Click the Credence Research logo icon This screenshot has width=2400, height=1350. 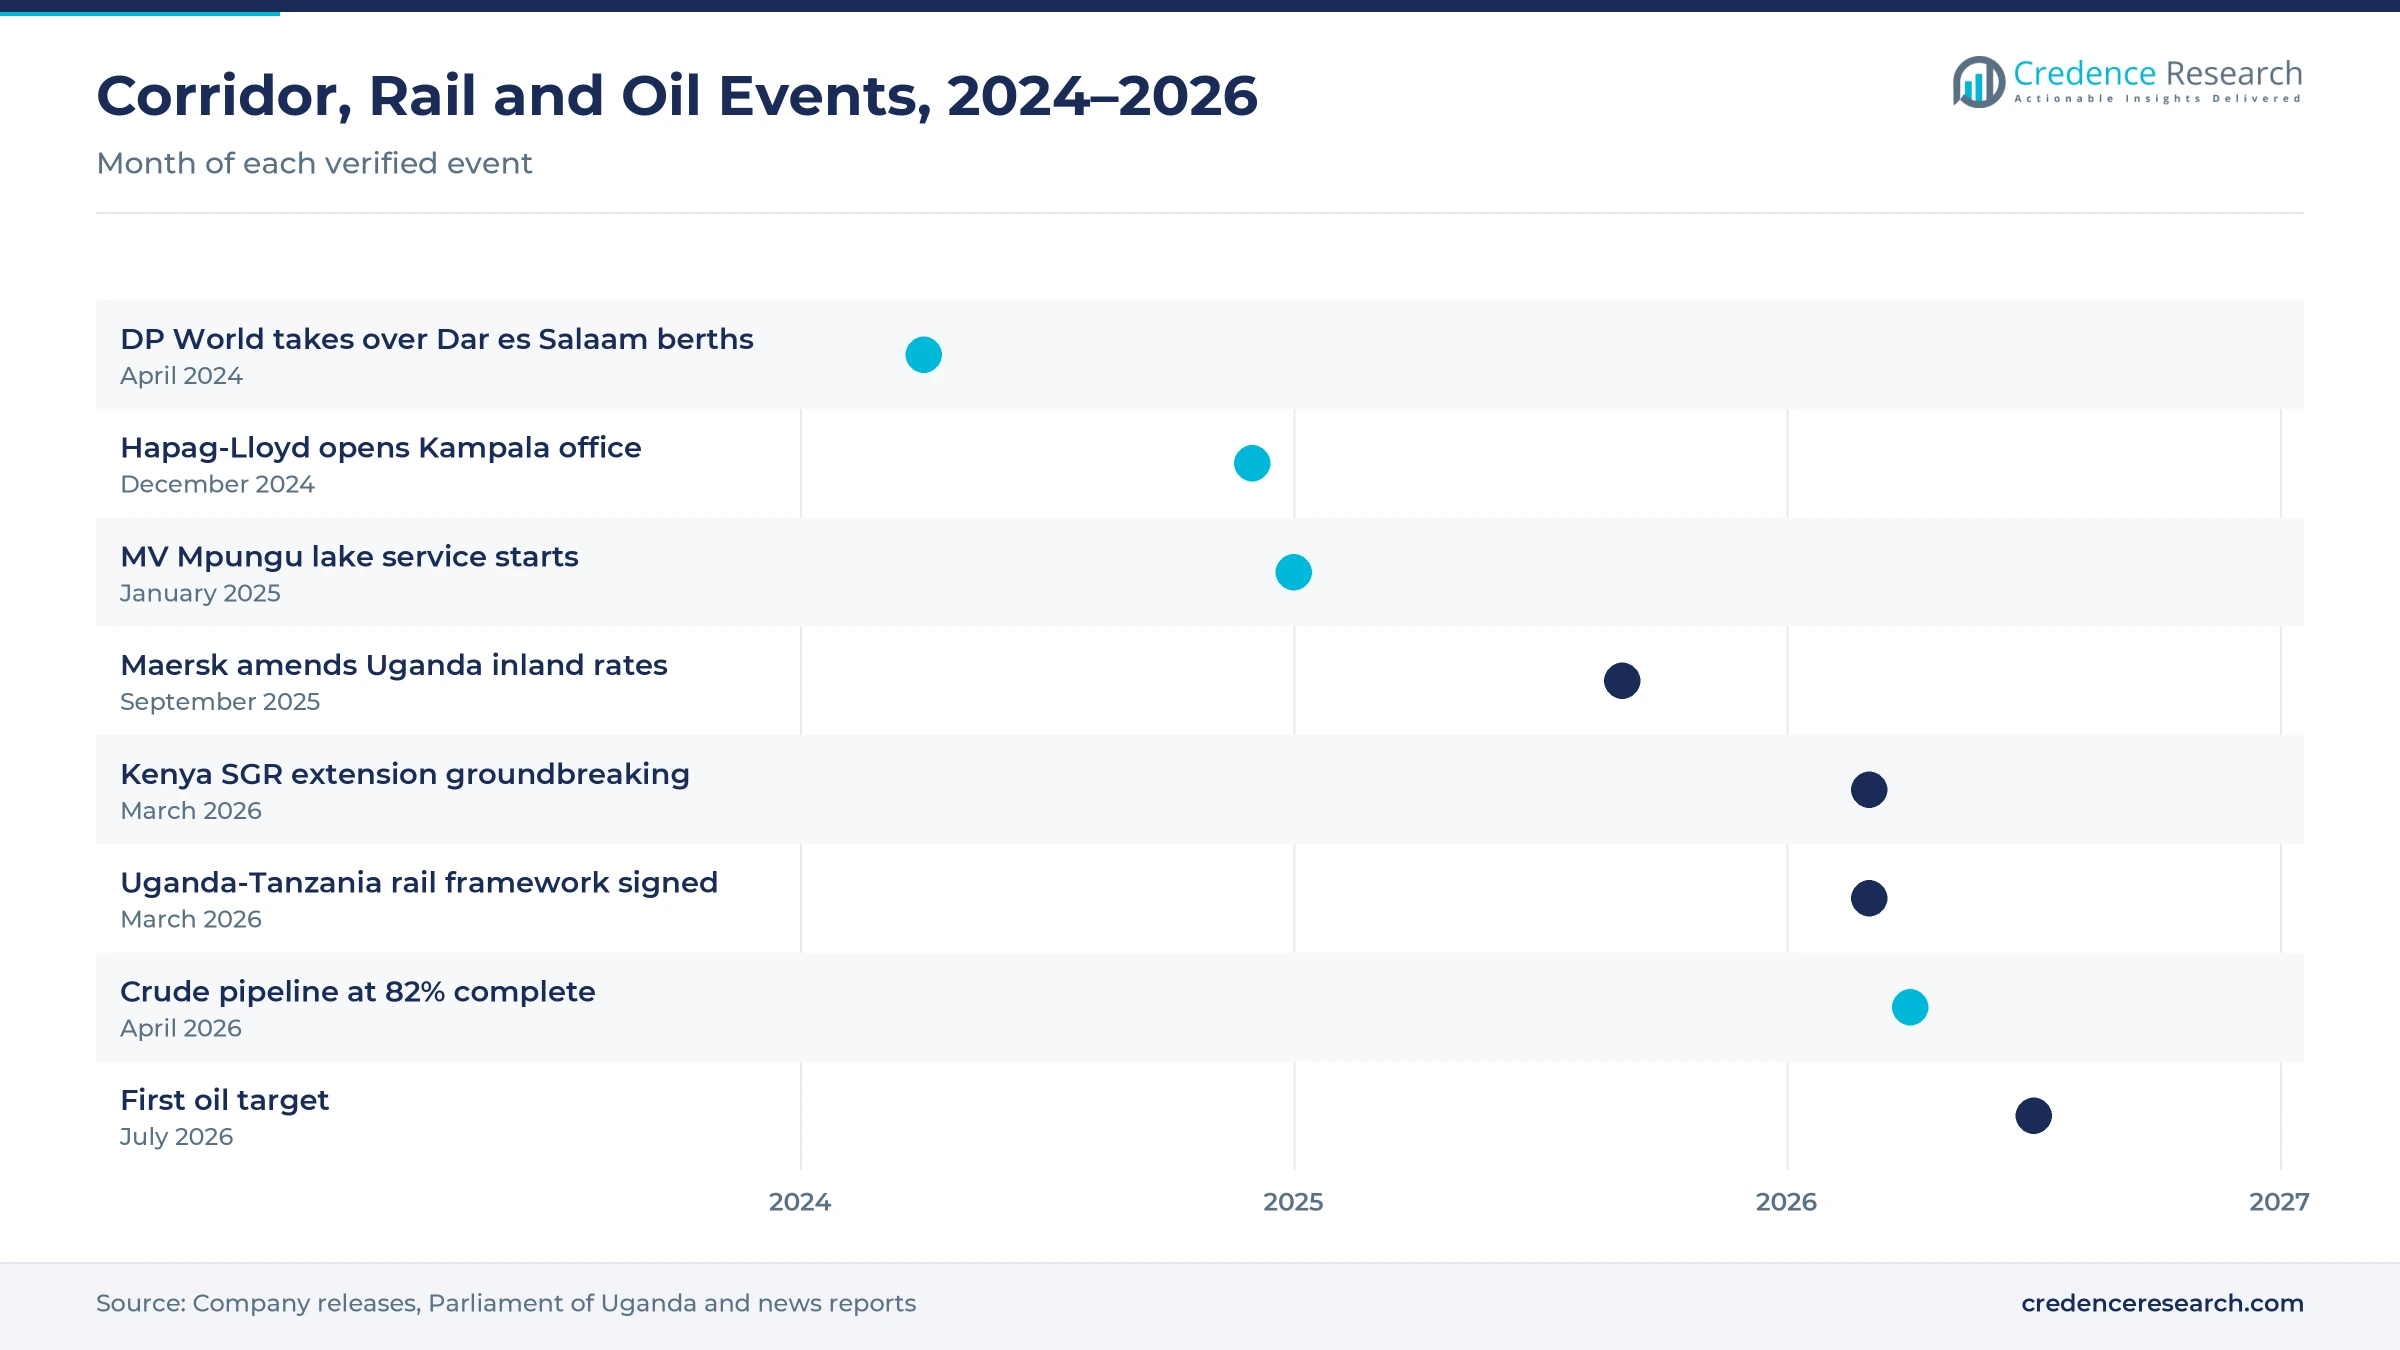point(1978,82)
